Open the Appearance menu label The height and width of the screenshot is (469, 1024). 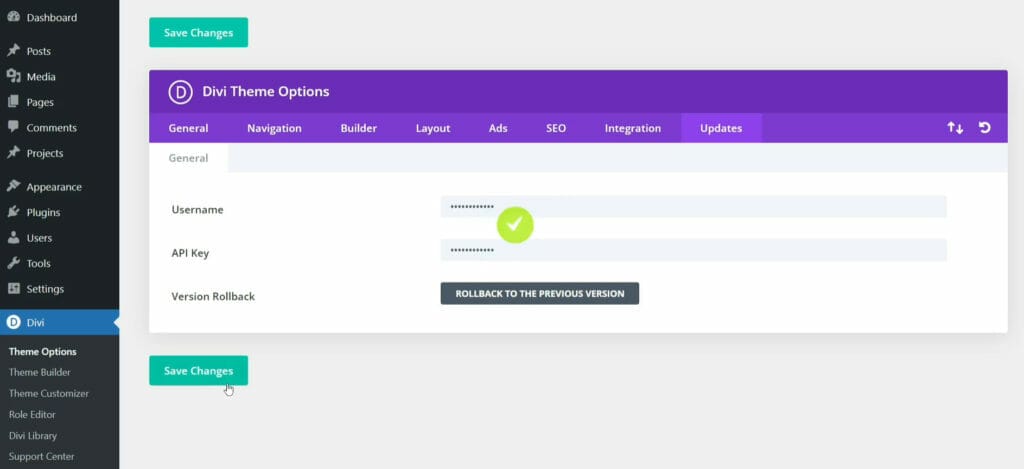tap(54, 187)
